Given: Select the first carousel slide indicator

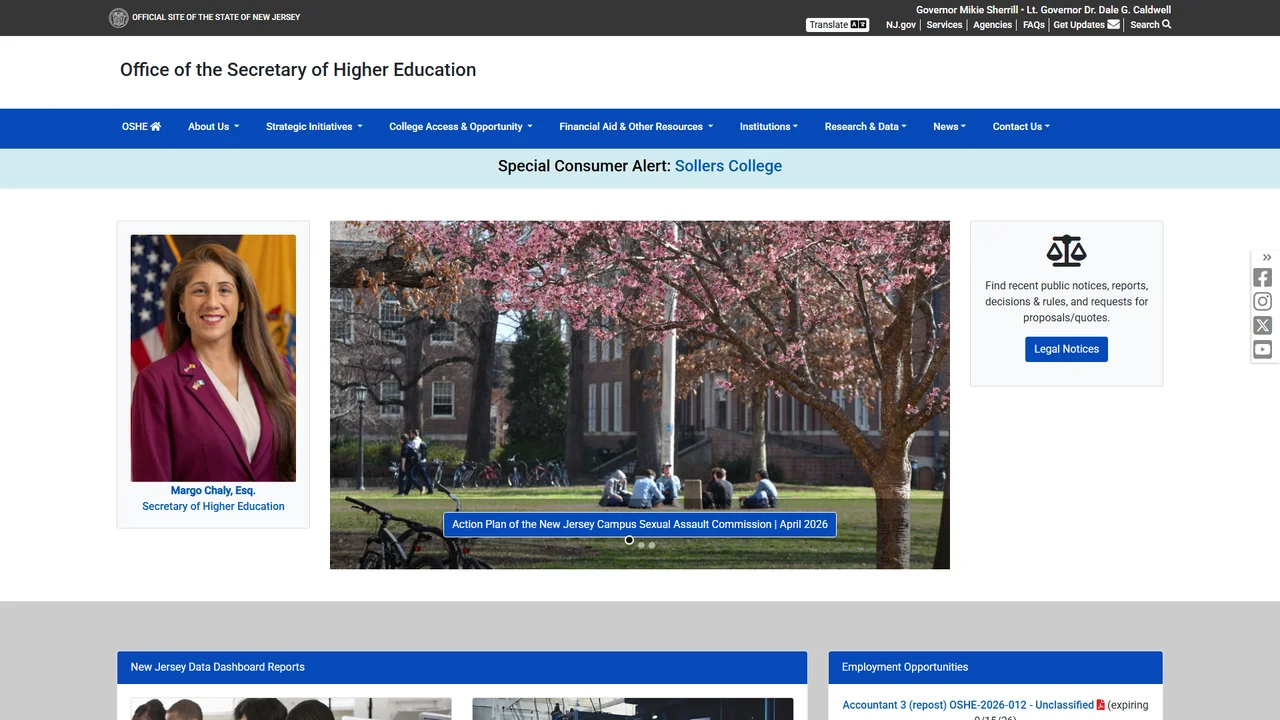Looking at the screenshot, I should [x=629, y=540].
